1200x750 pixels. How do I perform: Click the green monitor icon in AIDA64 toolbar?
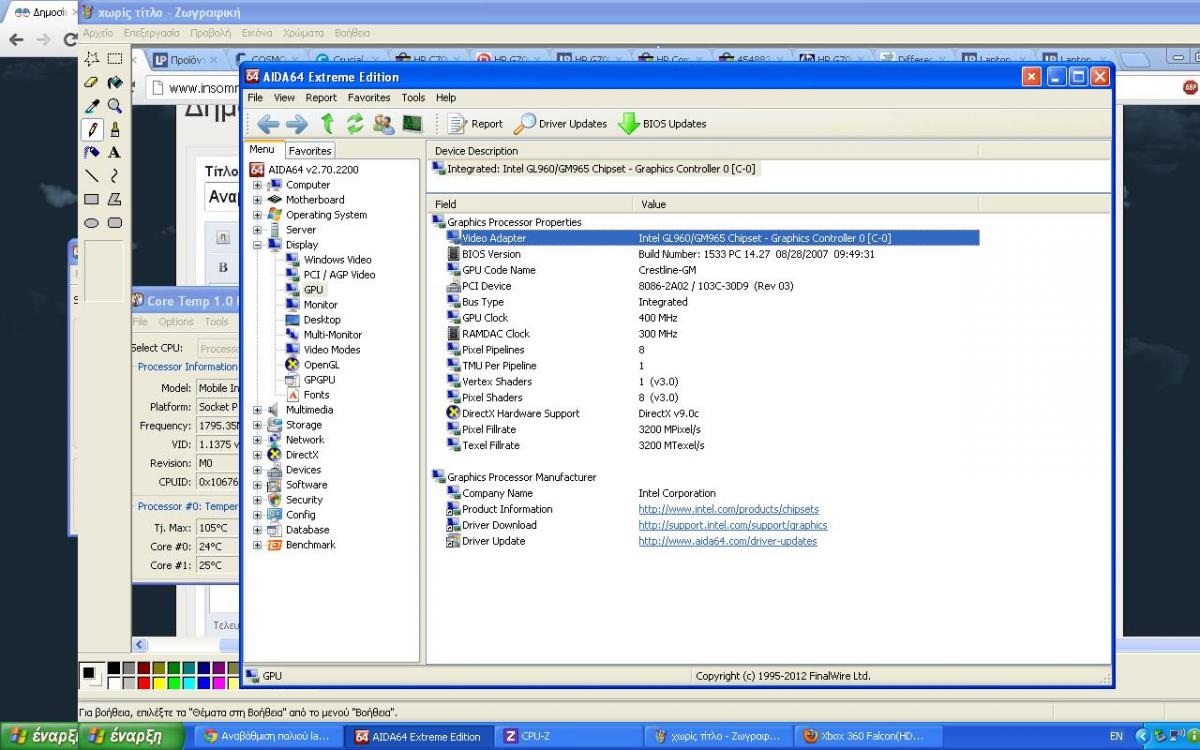click(412, 124)
